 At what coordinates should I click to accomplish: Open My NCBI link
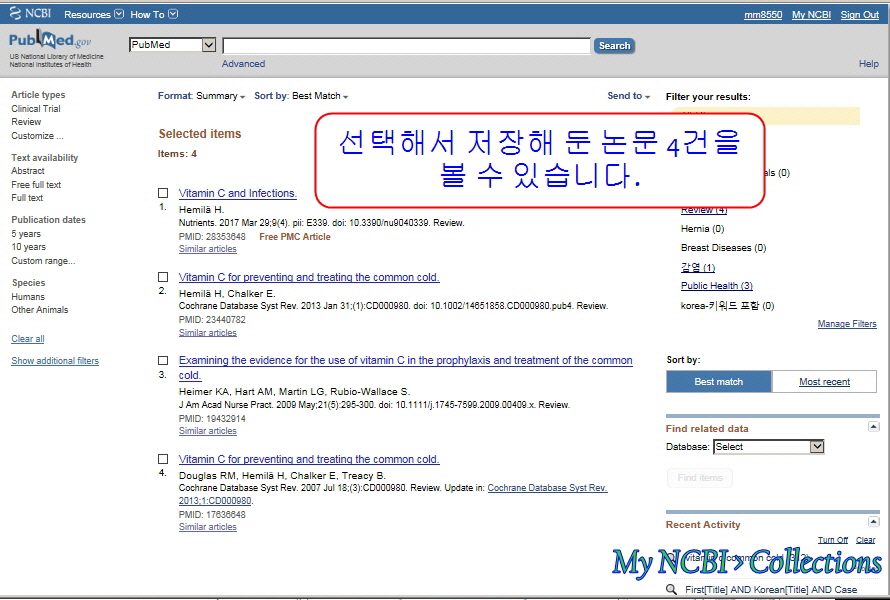click(811, 15)
